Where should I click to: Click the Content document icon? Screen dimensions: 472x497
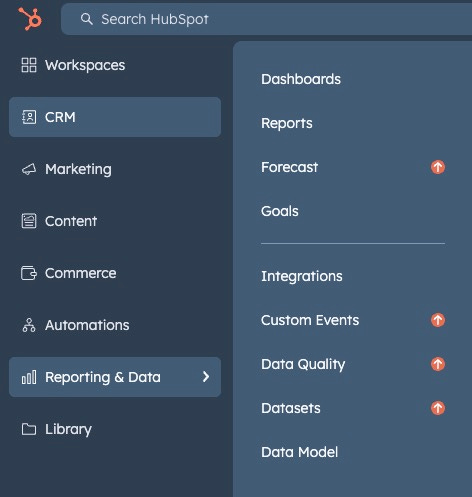(29, 221)
